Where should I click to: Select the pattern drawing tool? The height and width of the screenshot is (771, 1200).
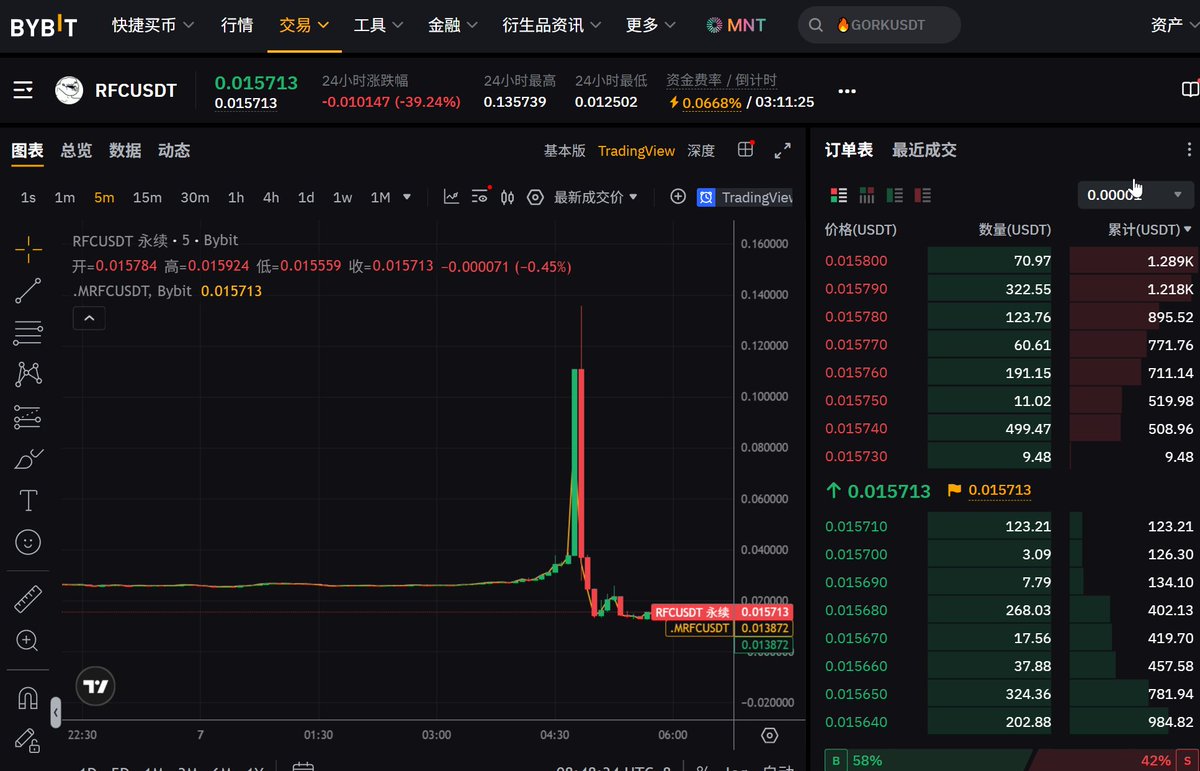28,374
